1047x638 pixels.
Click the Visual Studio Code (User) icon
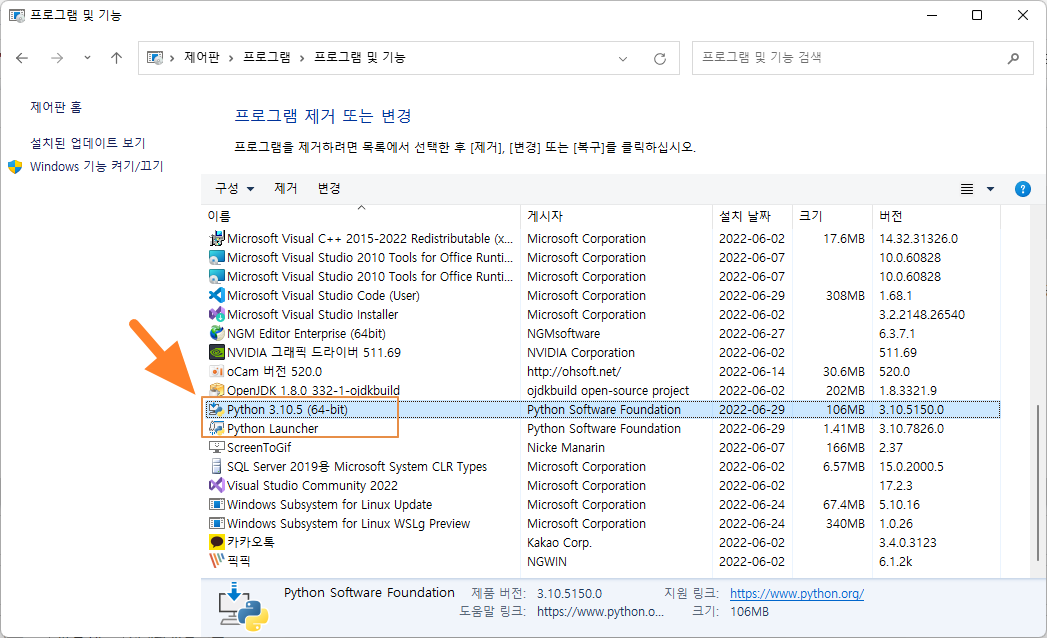tap(216, 295)
